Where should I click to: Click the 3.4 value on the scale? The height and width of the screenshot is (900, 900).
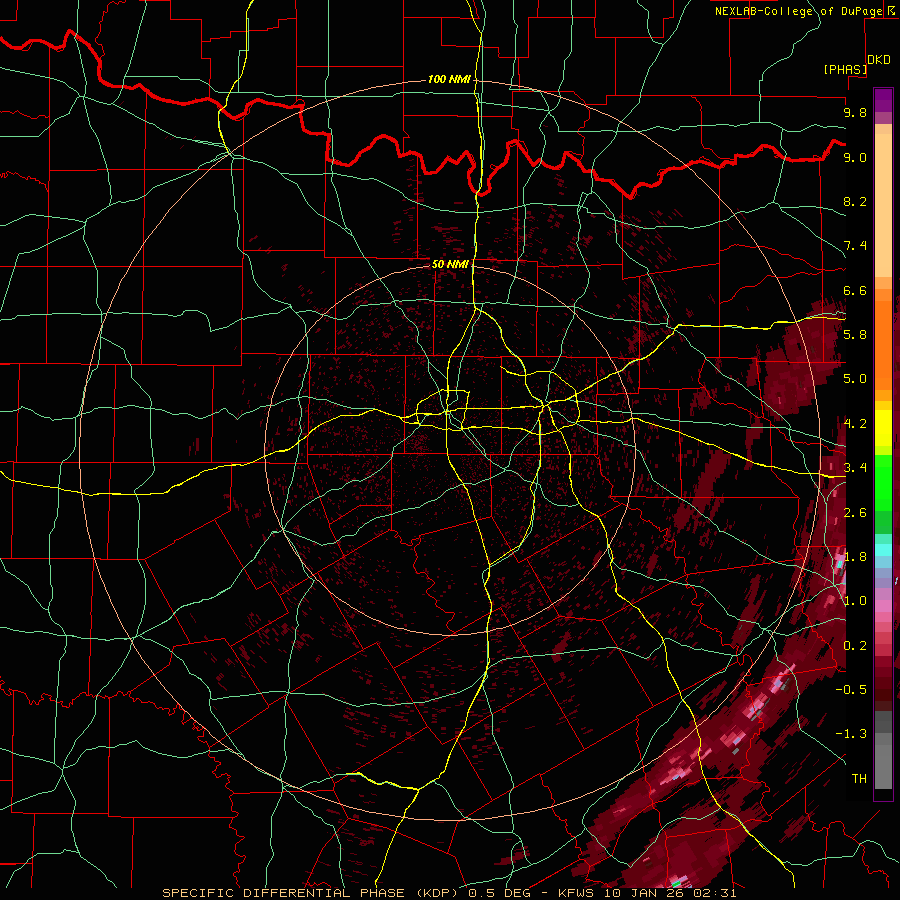(x=855, y=468)
